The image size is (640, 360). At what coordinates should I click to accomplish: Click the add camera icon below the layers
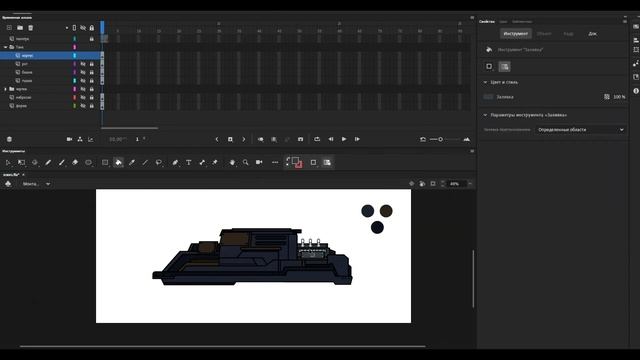coord(69,139)
